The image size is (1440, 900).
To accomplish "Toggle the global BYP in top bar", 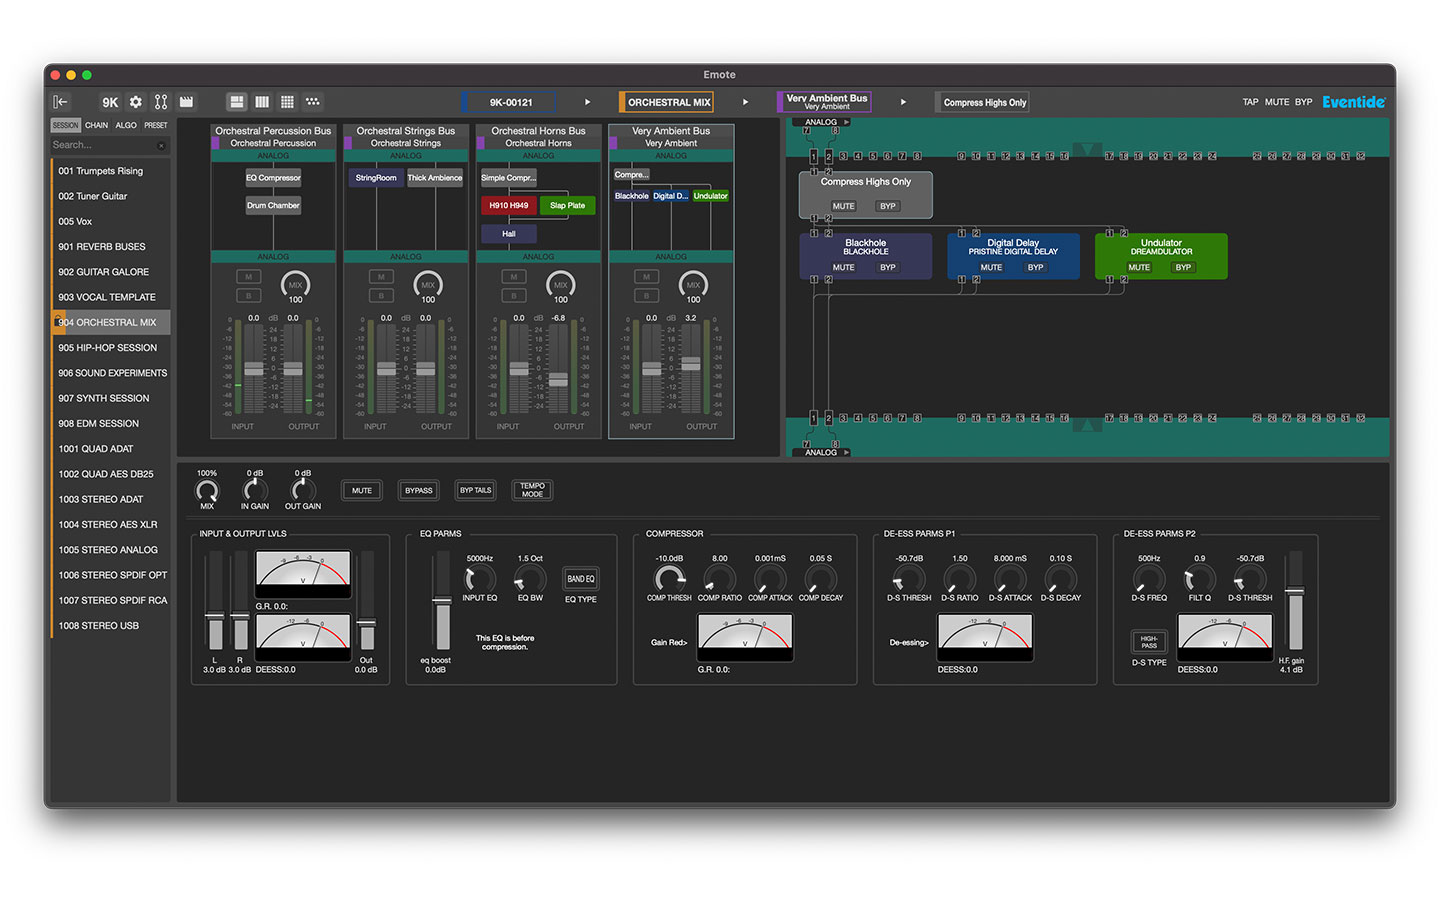I will (x=1303, y=102).
